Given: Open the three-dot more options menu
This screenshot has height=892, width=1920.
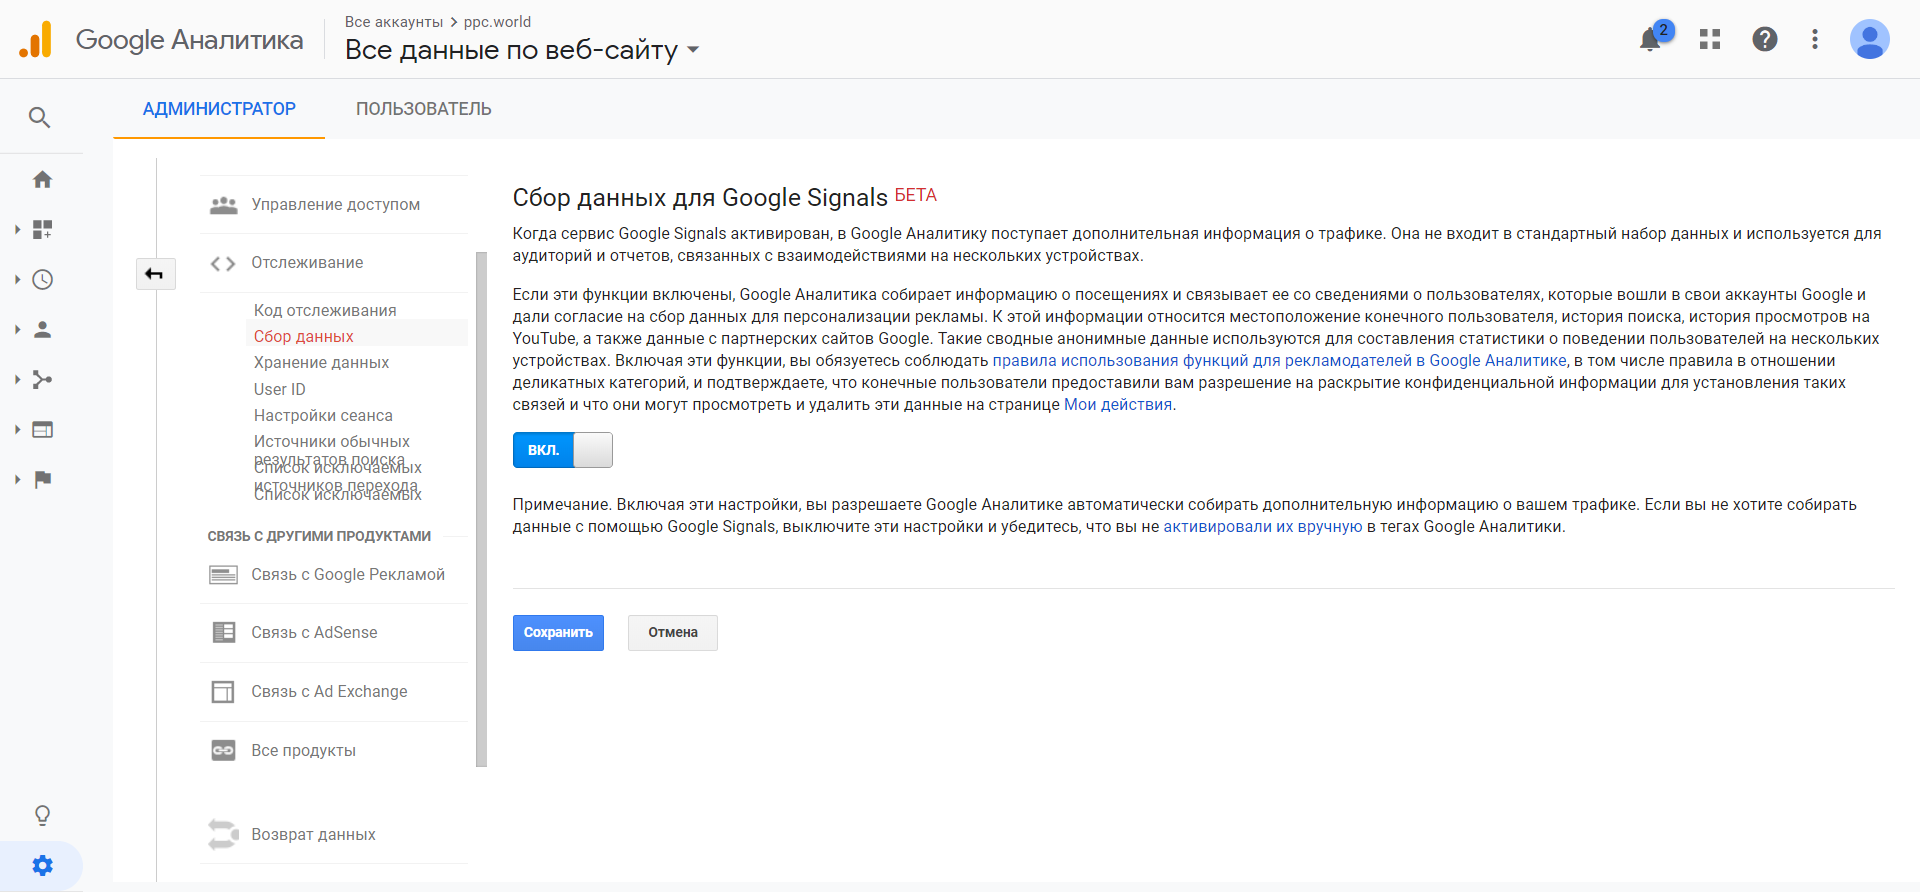Looking at the screenshot, I should (1815, 40).
